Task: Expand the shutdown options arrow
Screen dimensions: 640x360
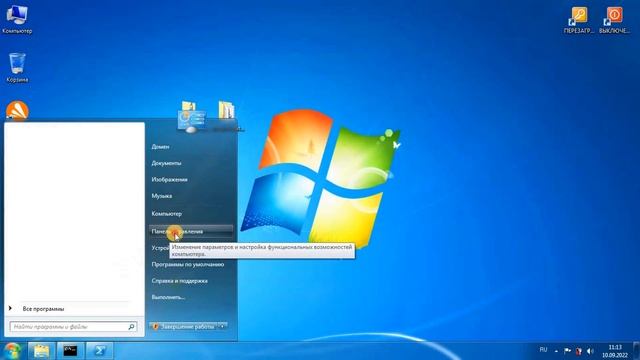Action: pos(222,327)
